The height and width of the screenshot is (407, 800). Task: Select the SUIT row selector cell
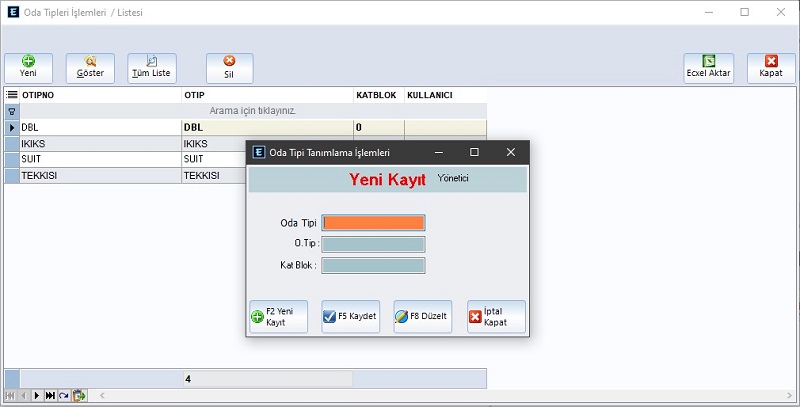(x=12, y=159)
